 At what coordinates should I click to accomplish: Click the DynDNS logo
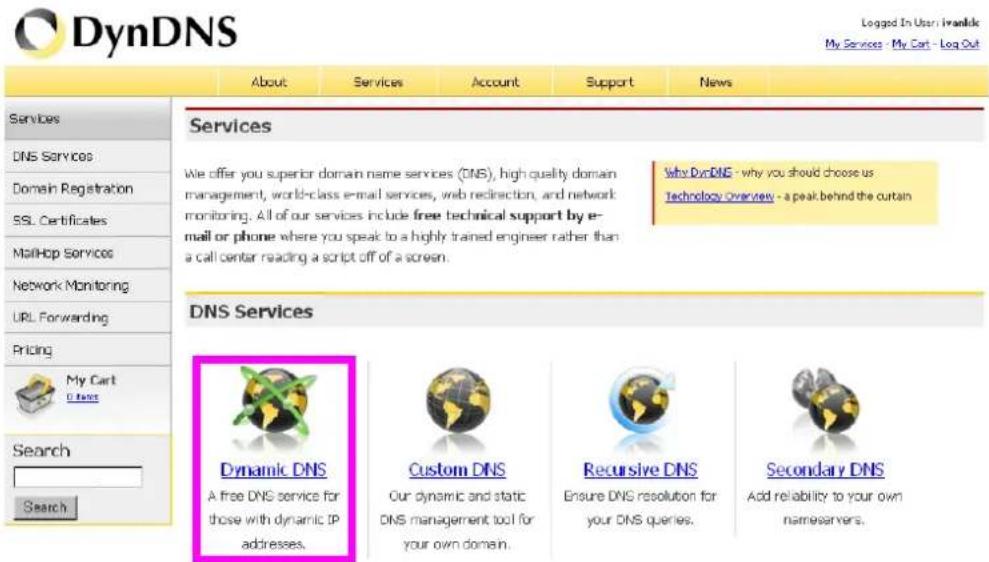pos(126,32)
